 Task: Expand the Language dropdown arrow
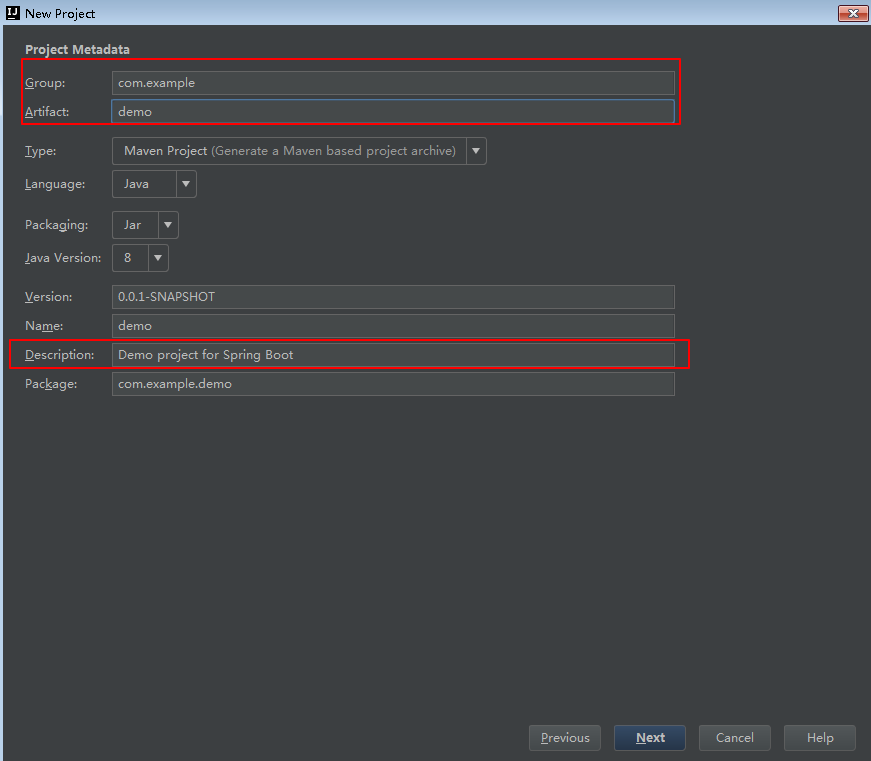tap(186, 184)
